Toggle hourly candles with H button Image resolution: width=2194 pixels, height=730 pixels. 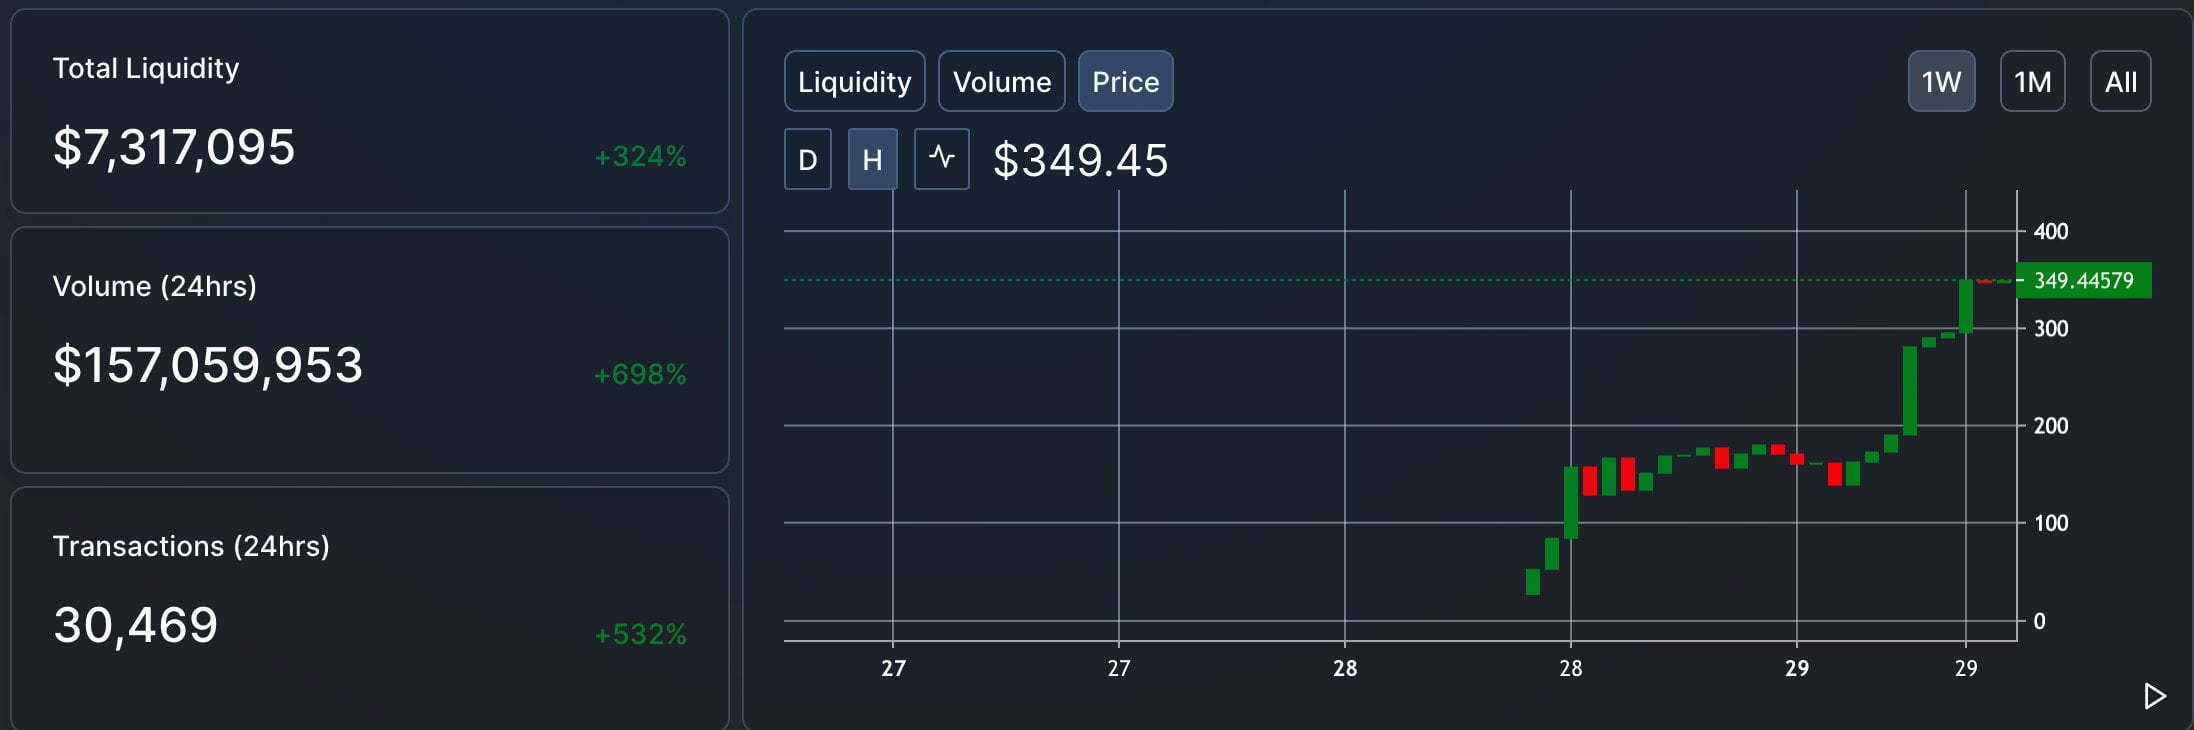[x=872, y=159]
